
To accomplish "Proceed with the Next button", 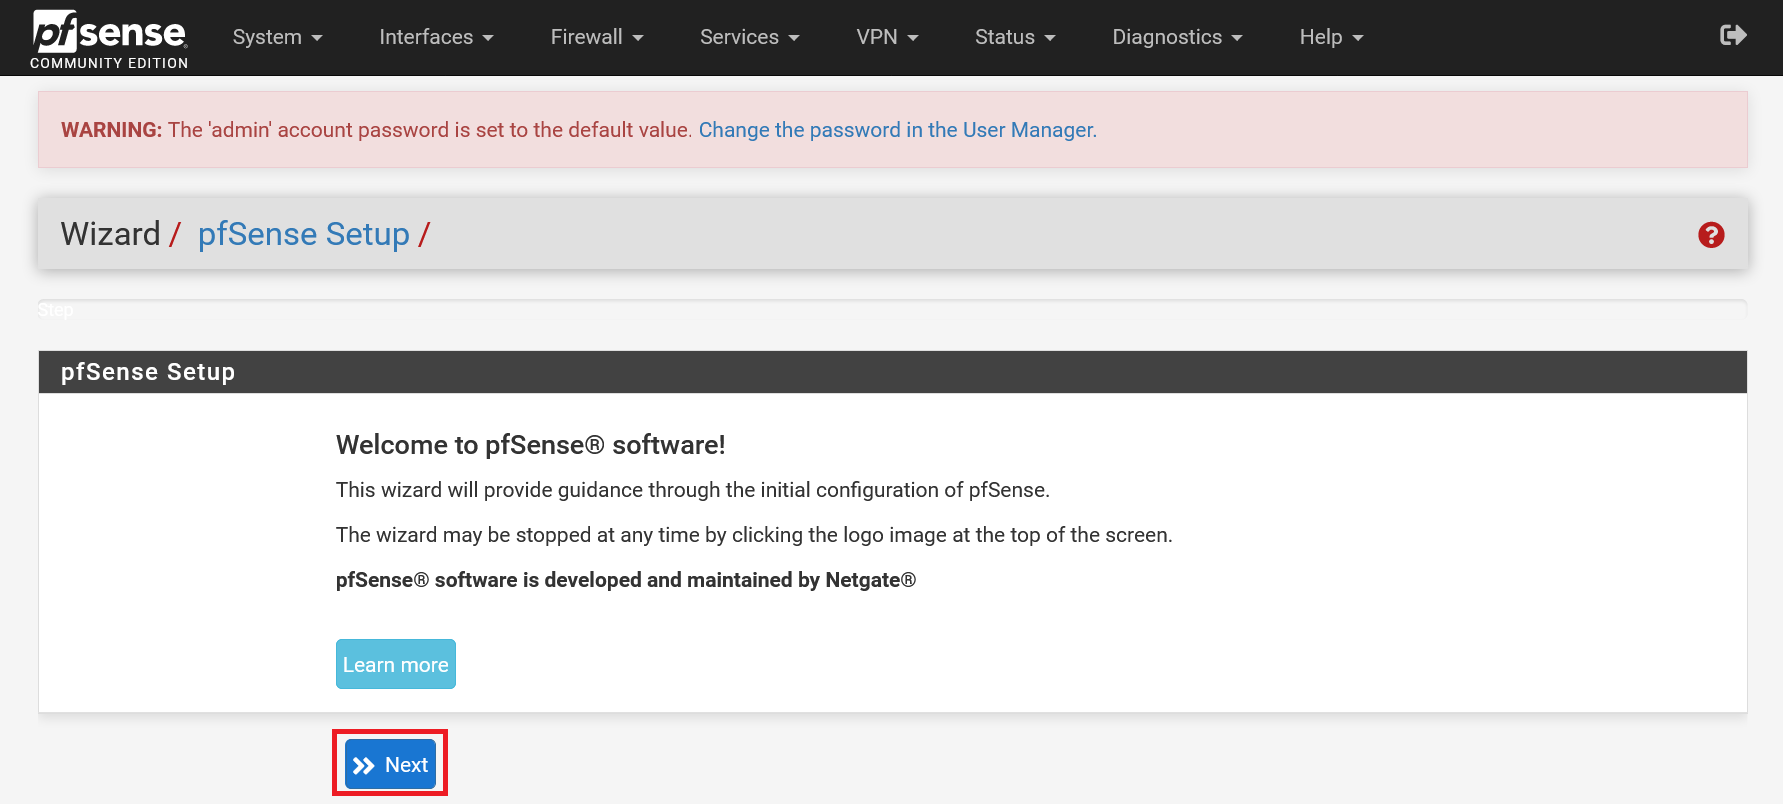I will tap(390, 764).
